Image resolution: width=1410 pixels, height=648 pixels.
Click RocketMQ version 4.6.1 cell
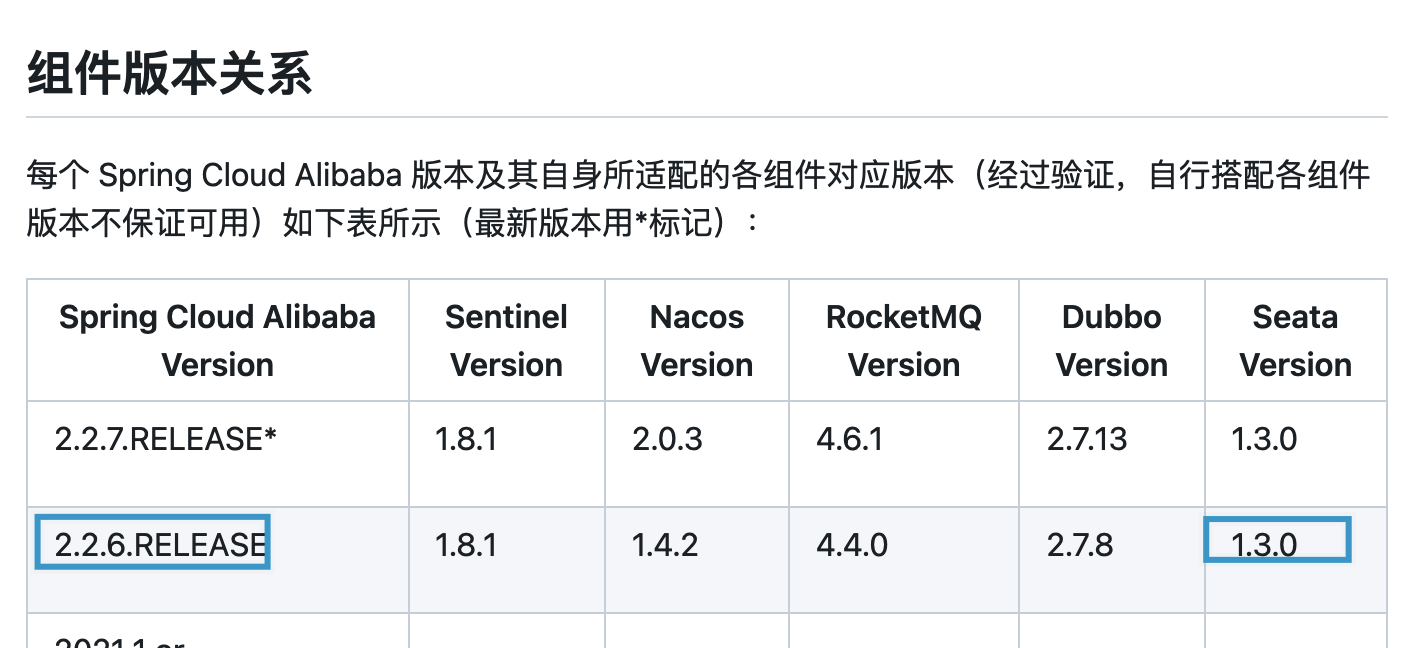850,439
